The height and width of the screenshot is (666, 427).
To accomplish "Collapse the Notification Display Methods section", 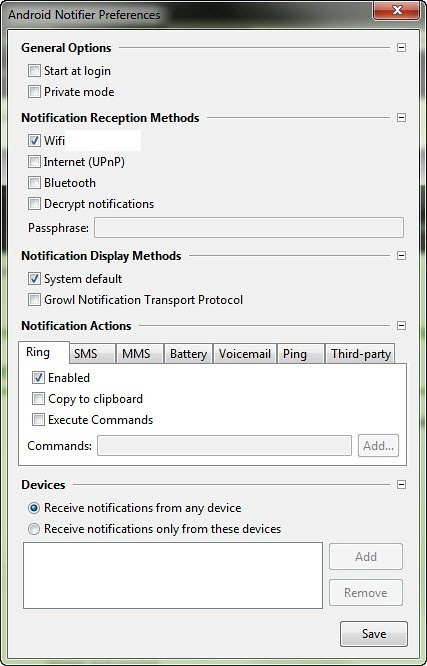I will [401, 256].
